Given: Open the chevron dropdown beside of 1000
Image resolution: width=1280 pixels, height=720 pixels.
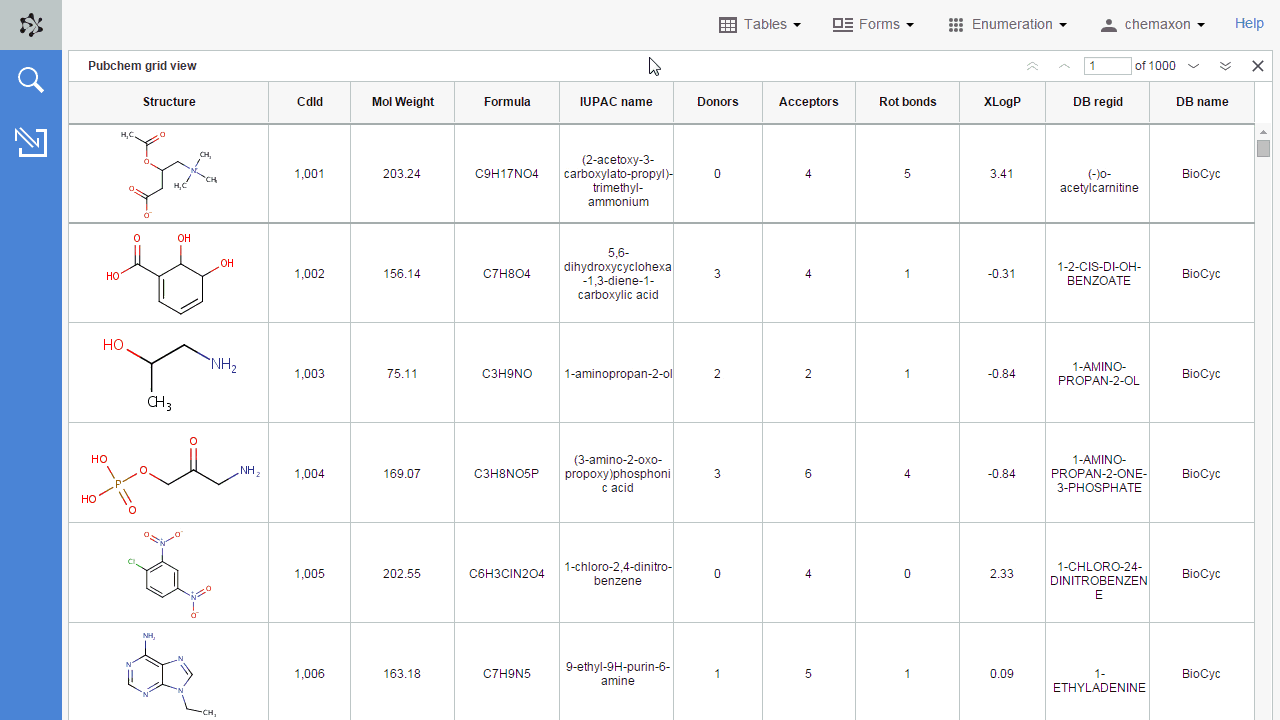Looking at the screenshot, I should (x=1193, y=66).
